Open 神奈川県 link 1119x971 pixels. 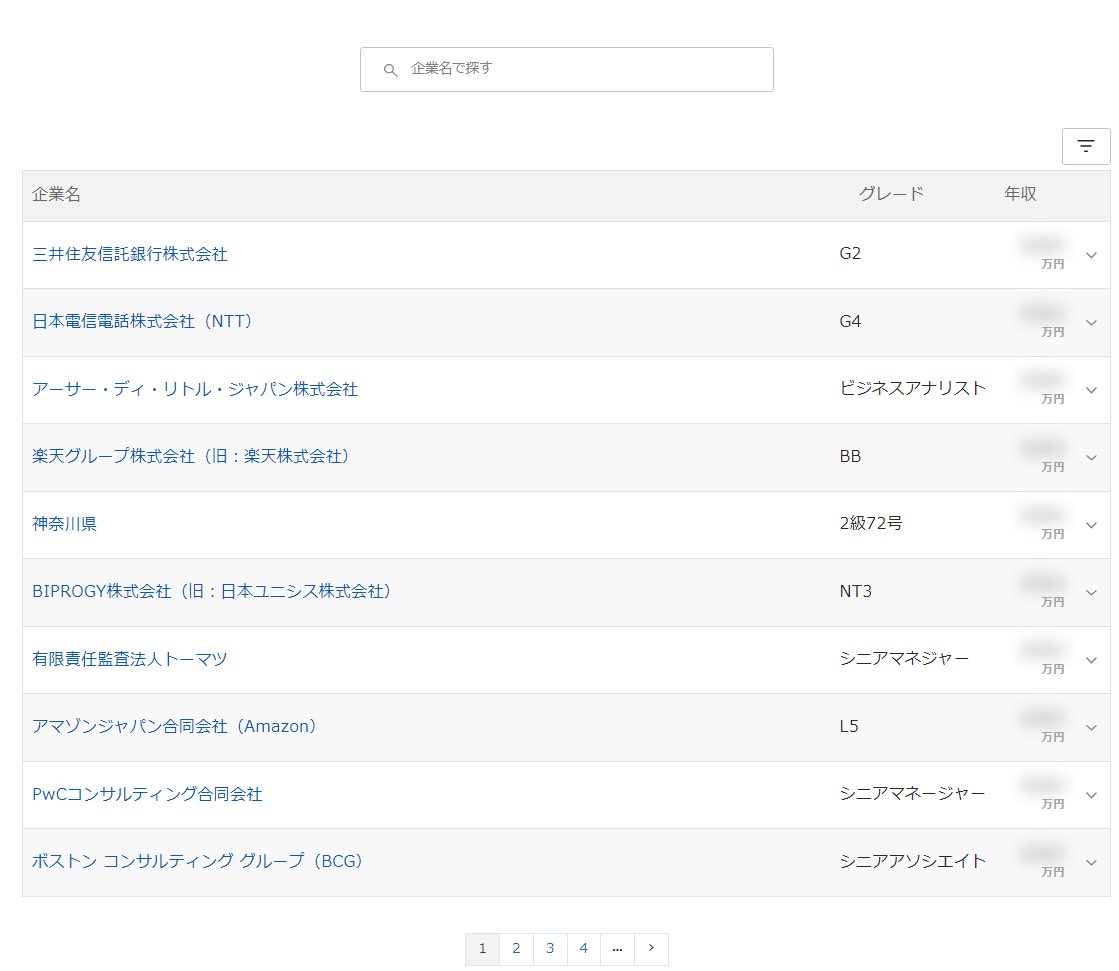(x=64, y=524)
